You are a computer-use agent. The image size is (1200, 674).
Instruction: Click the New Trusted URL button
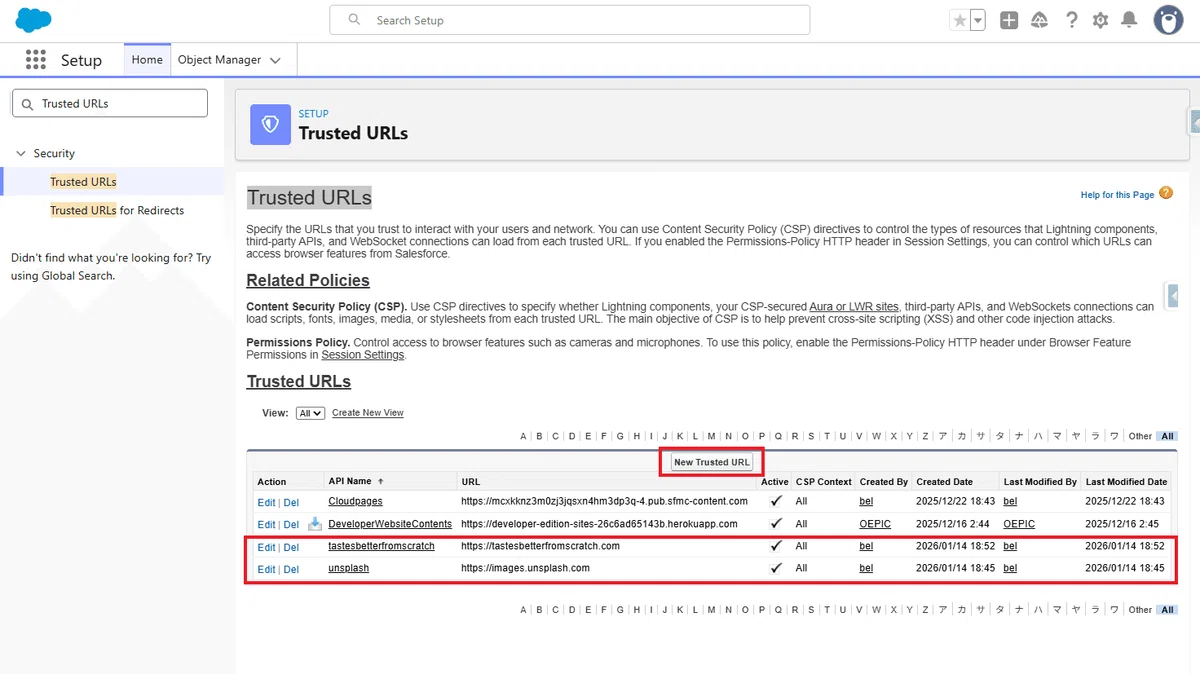pos(712,462)
